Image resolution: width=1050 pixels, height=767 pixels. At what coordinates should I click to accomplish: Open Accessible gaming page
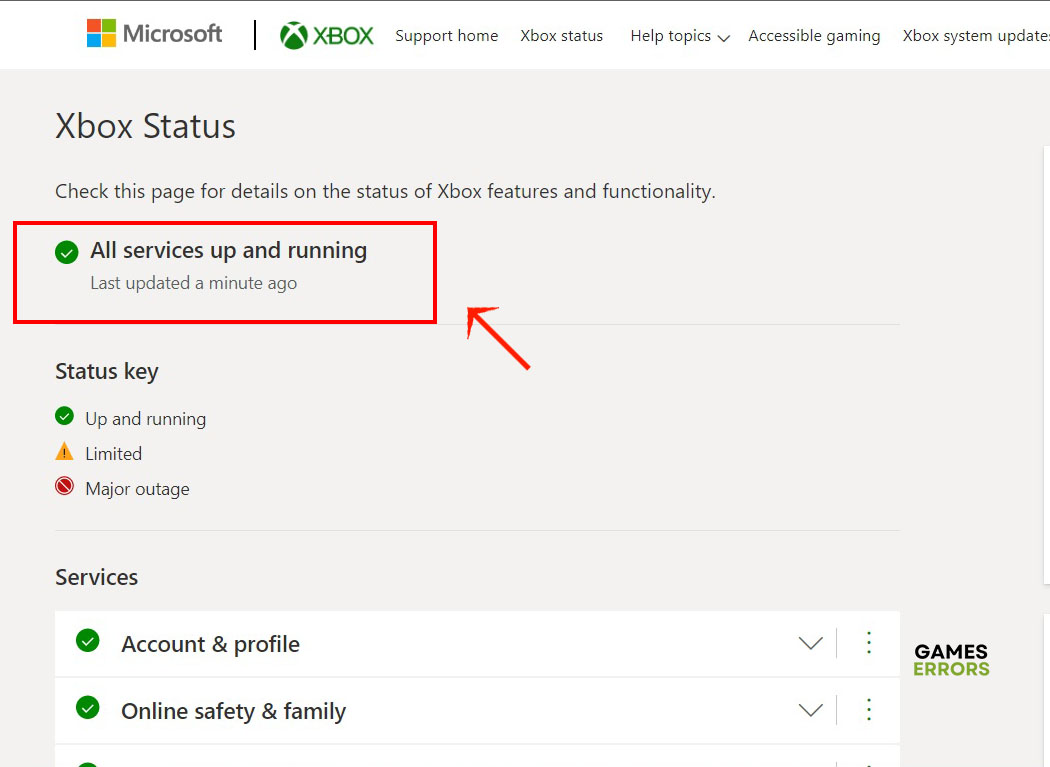(x=814, y=36)
